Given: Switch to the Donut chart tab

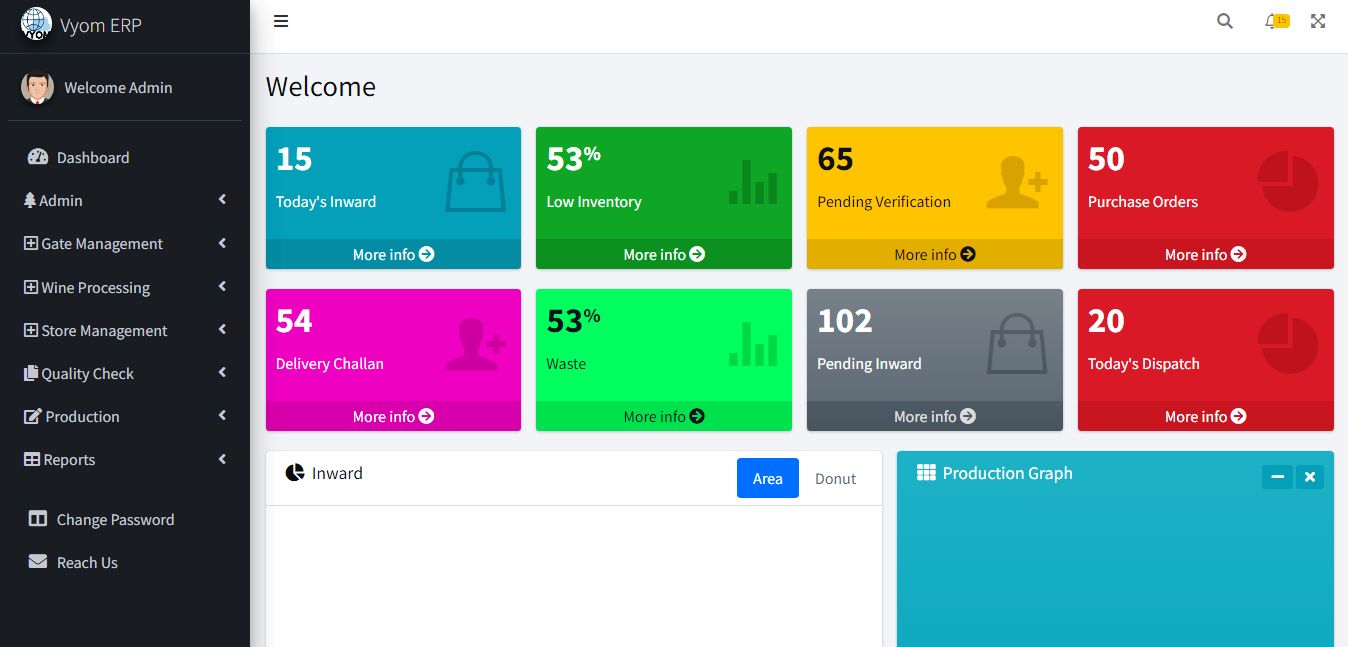Looking at the screenshot, I should 835,479.
